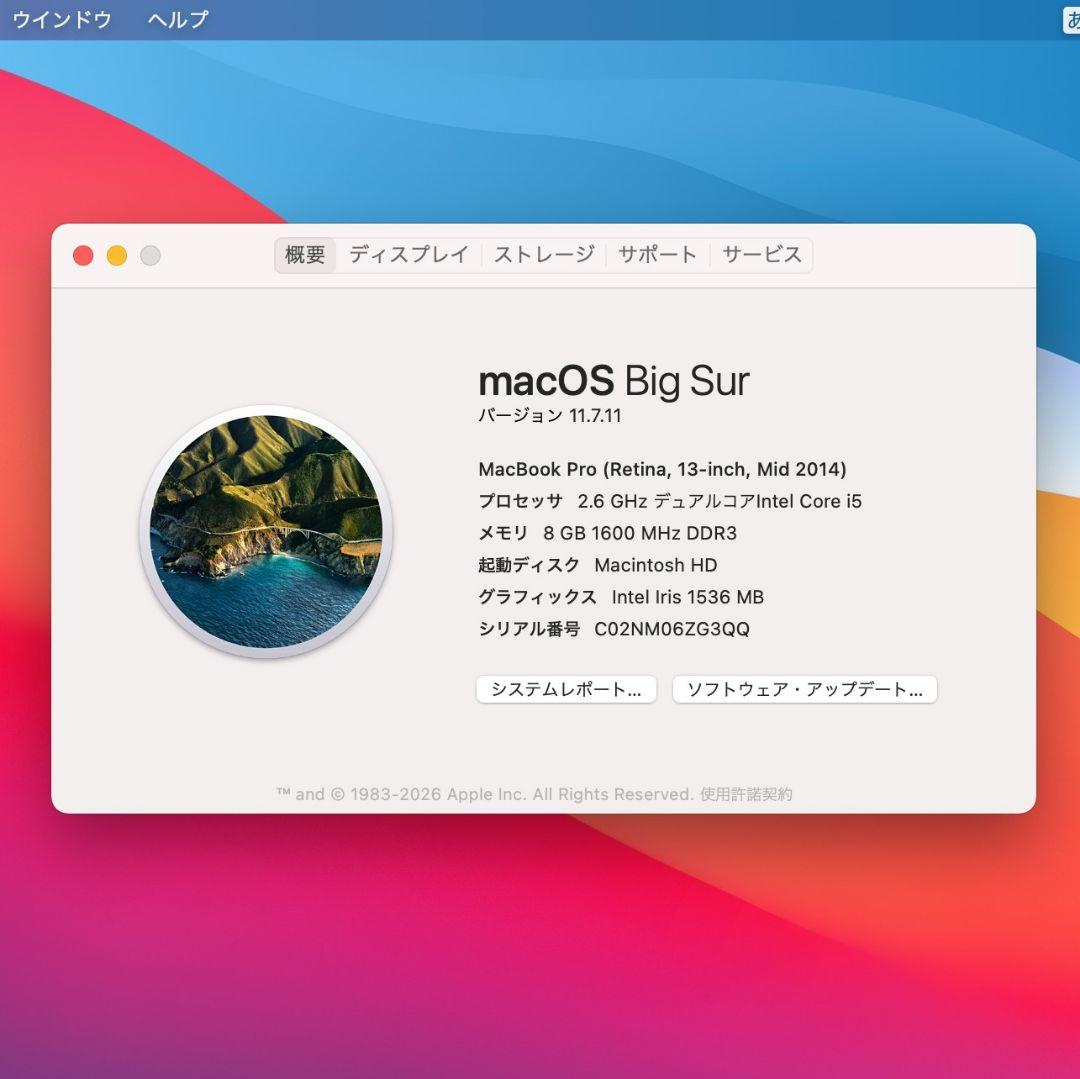Open the ウインドウ menu
Image resolution: width=1080 pixels, height=1079 pixels.
click(x=62, y=17)
